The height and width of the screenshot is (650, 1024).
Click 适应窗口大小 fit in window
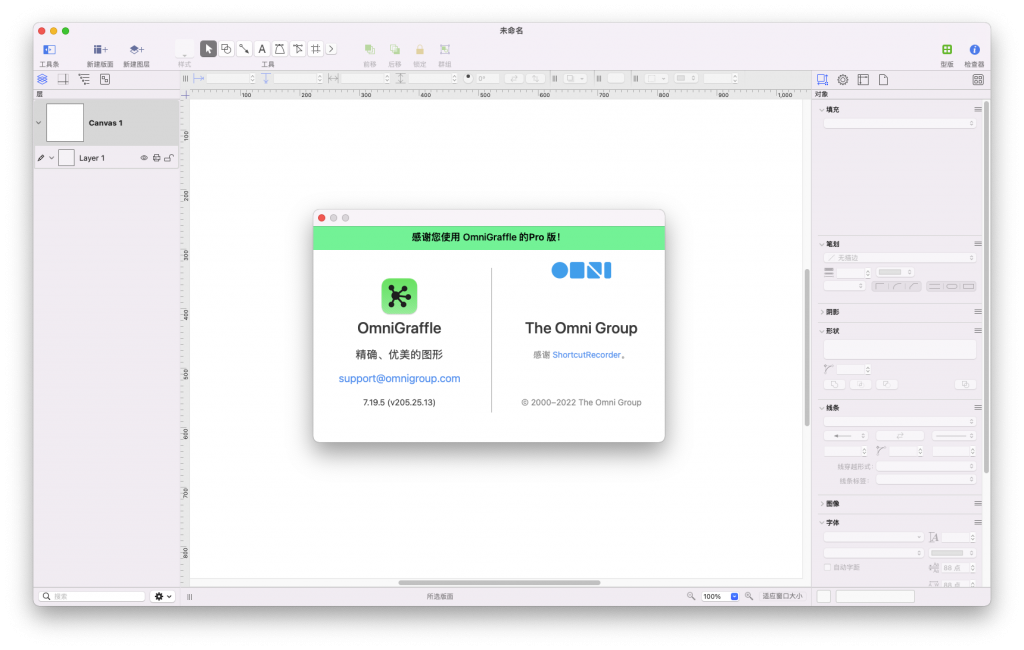tap(782, 596)
